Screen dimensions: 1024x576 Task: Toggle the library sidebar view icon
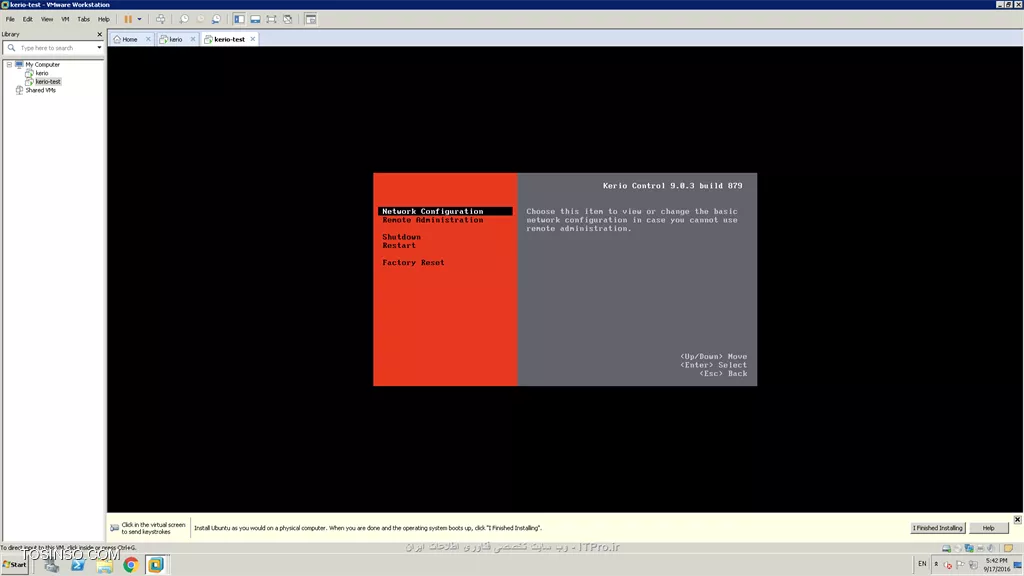[x=239, y=20]
